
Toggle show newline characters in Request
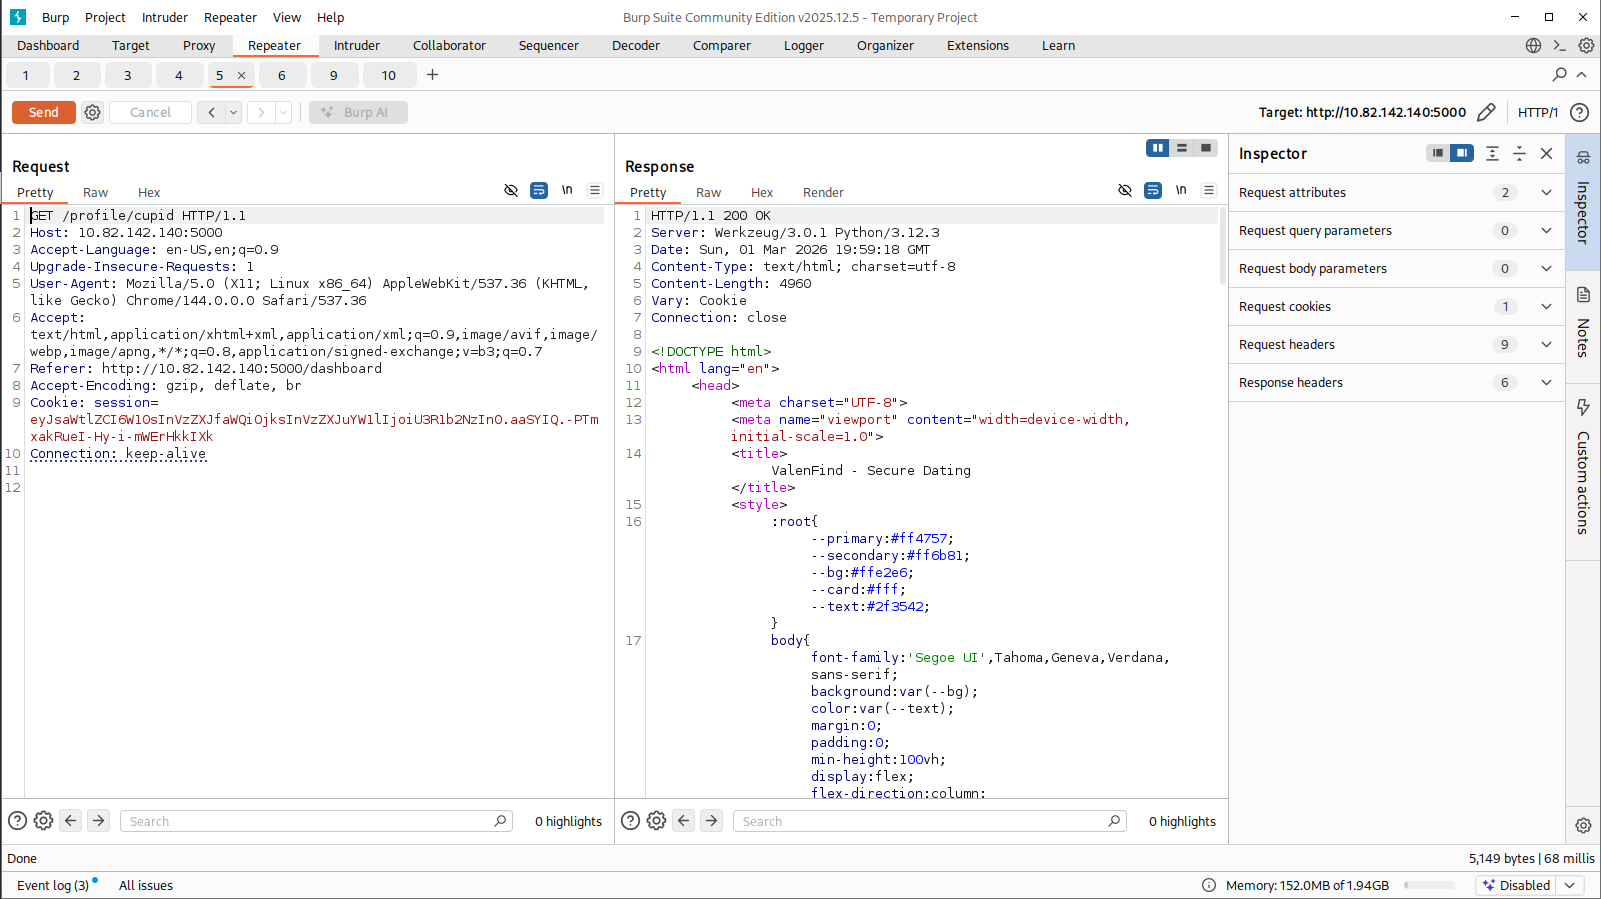pyautogui.click(x=567, y=190)
